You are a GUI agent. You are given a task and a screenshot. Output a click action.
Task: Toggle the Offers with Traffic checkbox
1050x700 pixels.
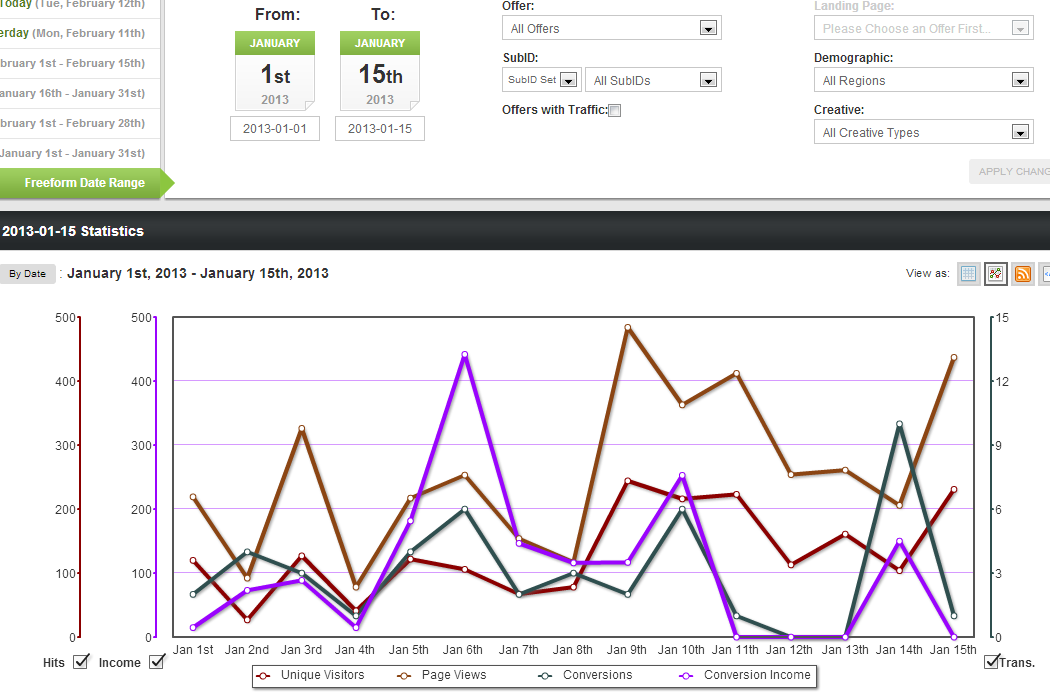point(615,111)
